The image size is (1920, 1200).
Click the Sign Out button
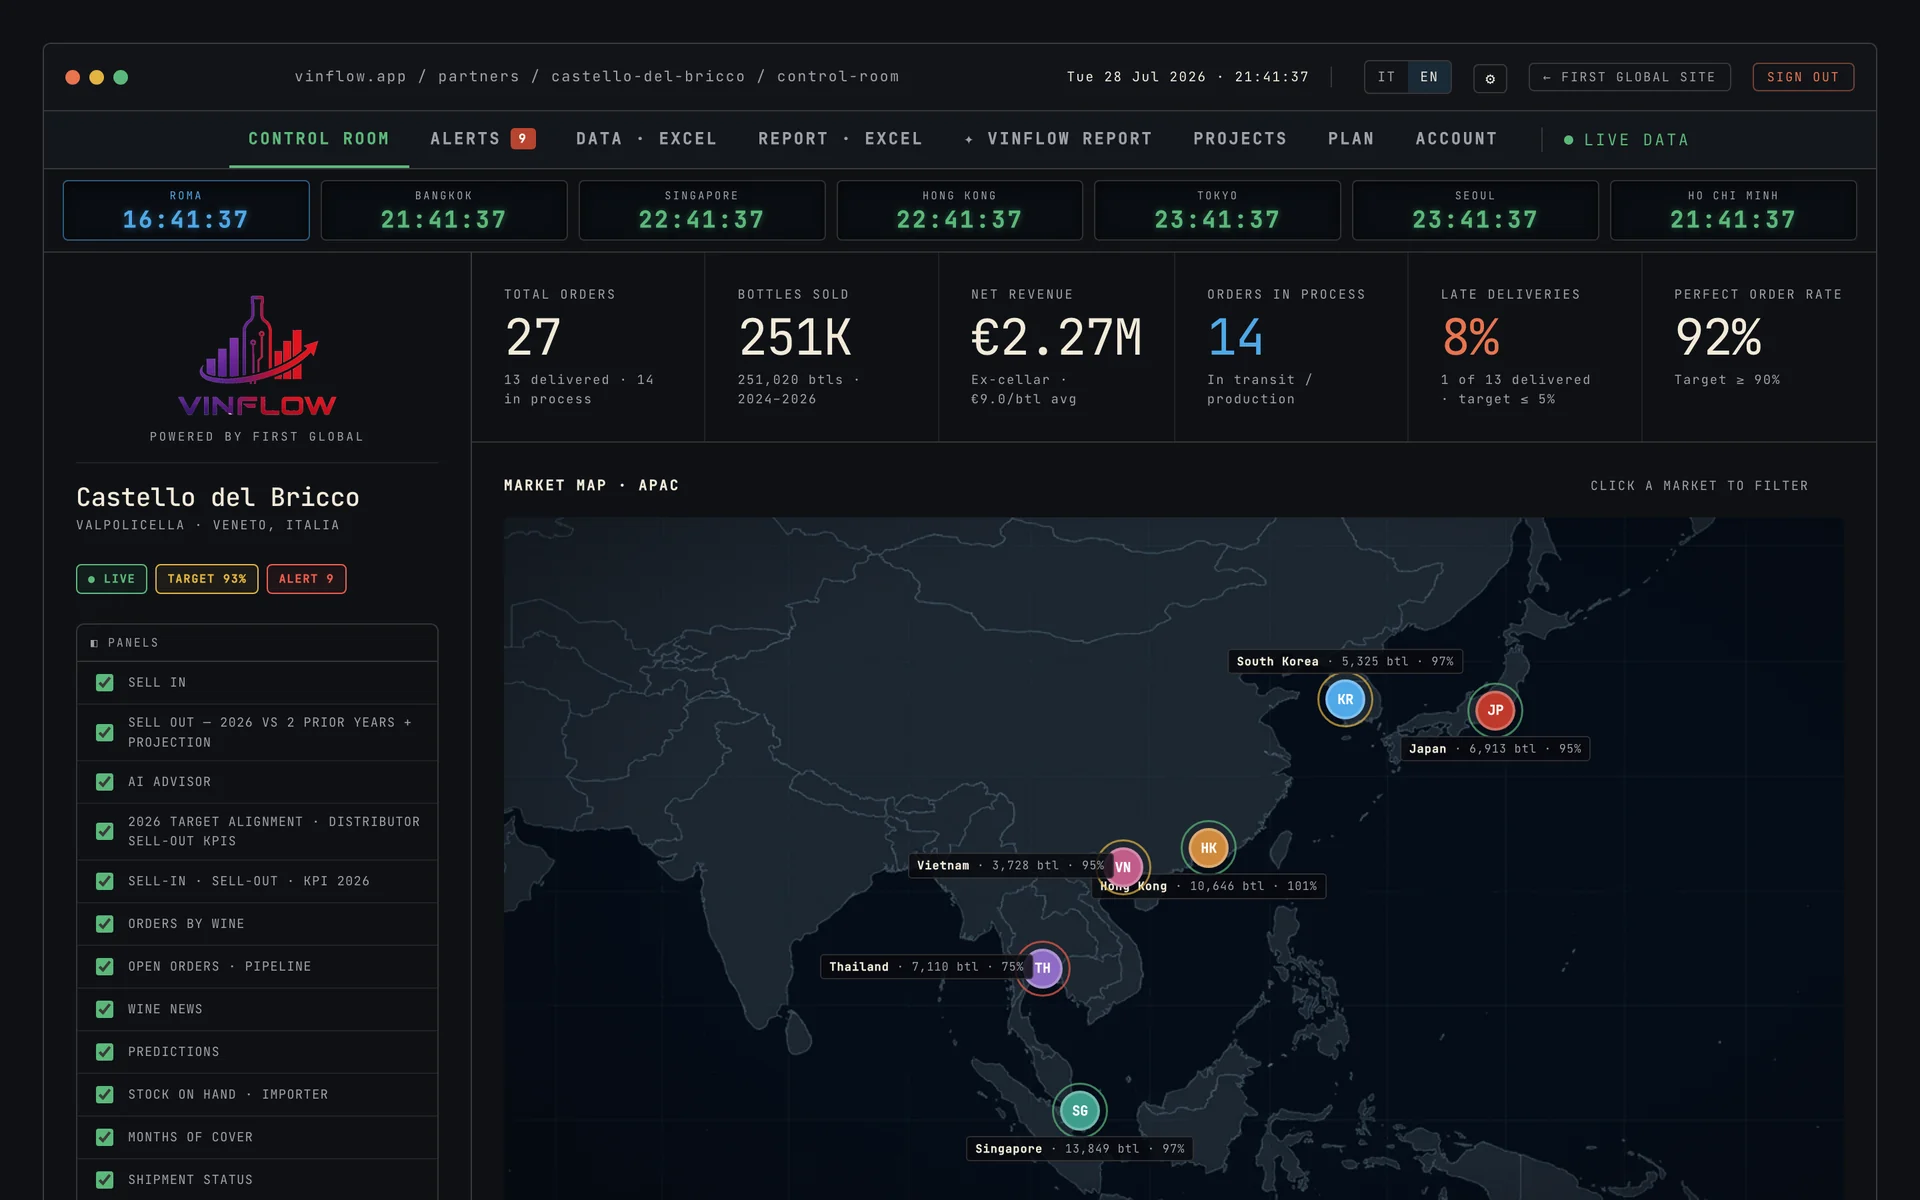click(1803, 77)
